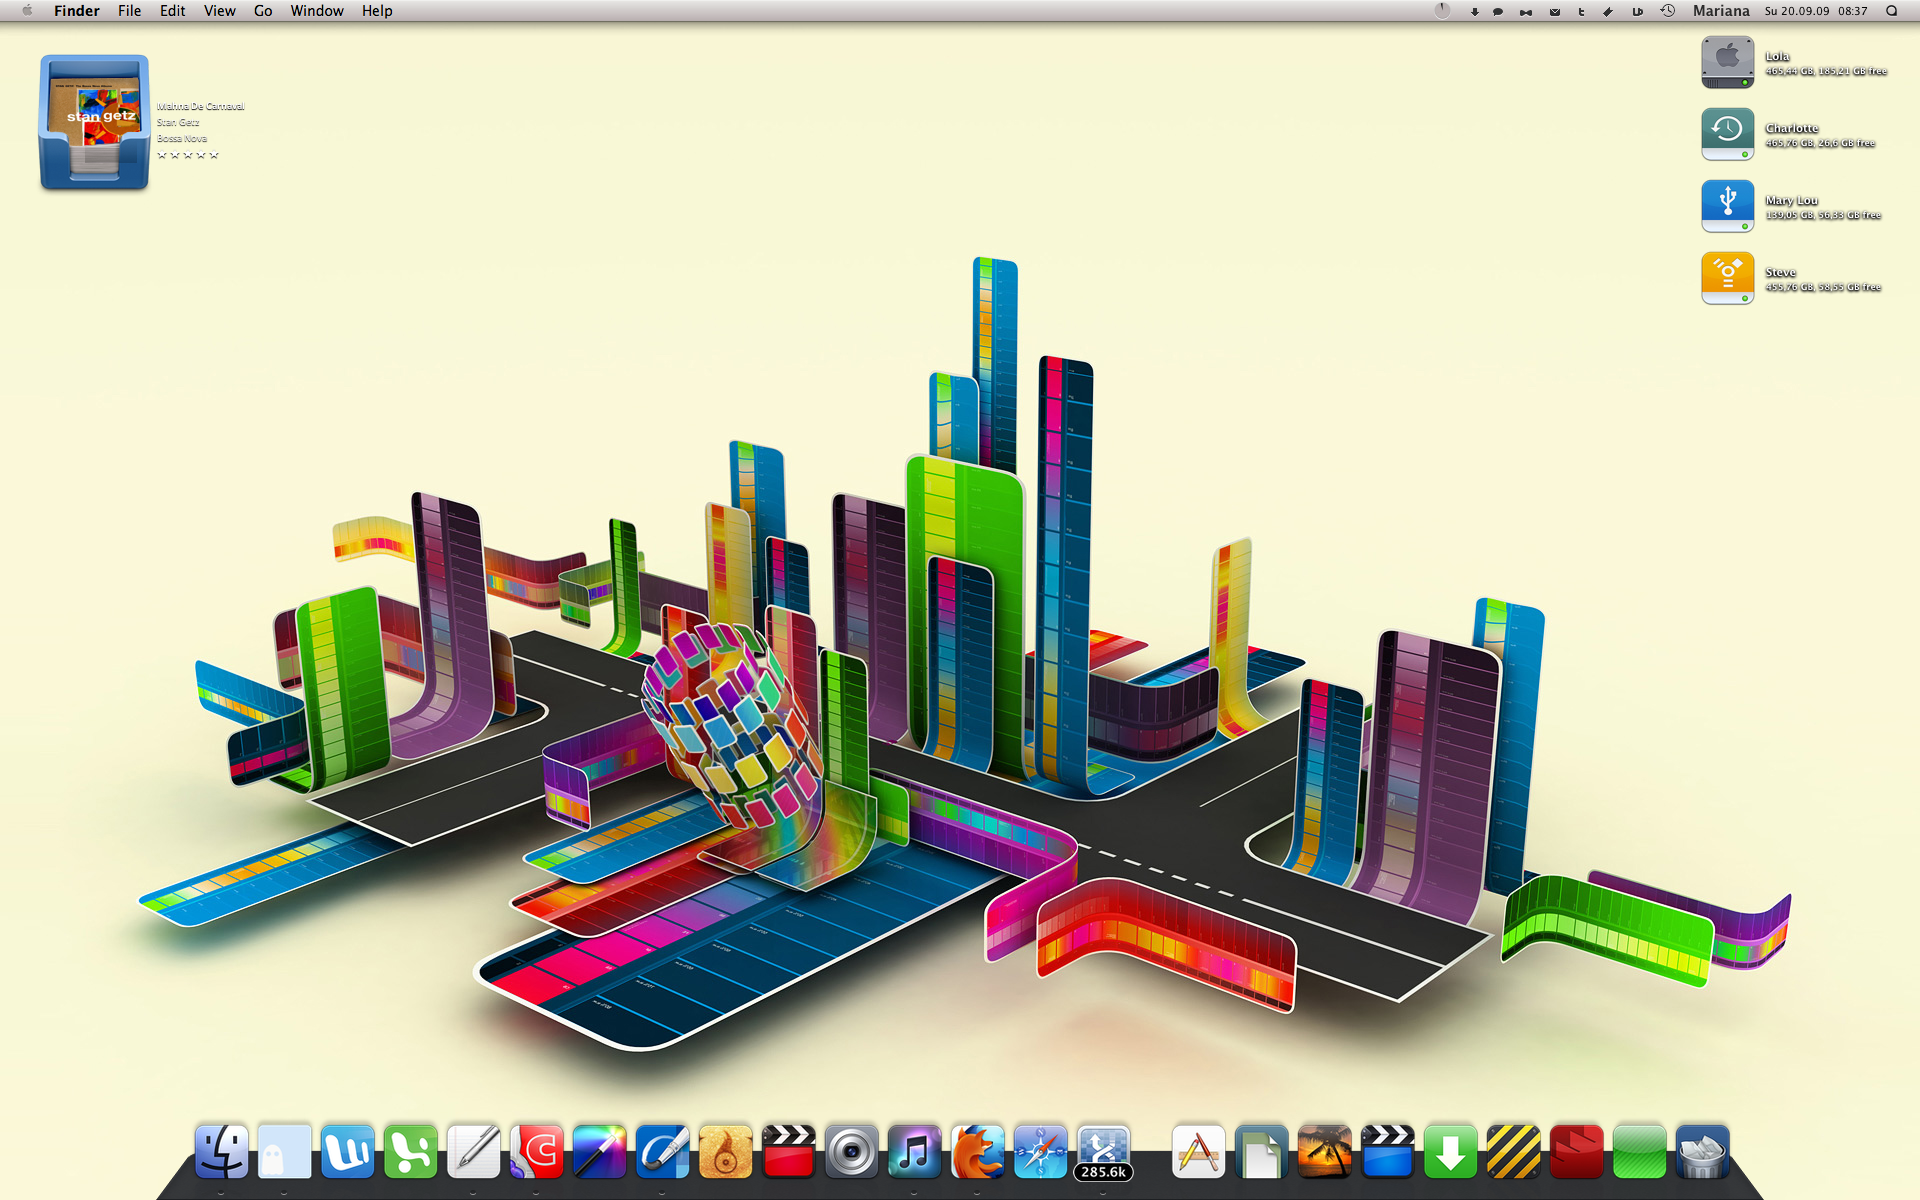
Task: Open the Apple menu
Action: (x=27, y=11)
